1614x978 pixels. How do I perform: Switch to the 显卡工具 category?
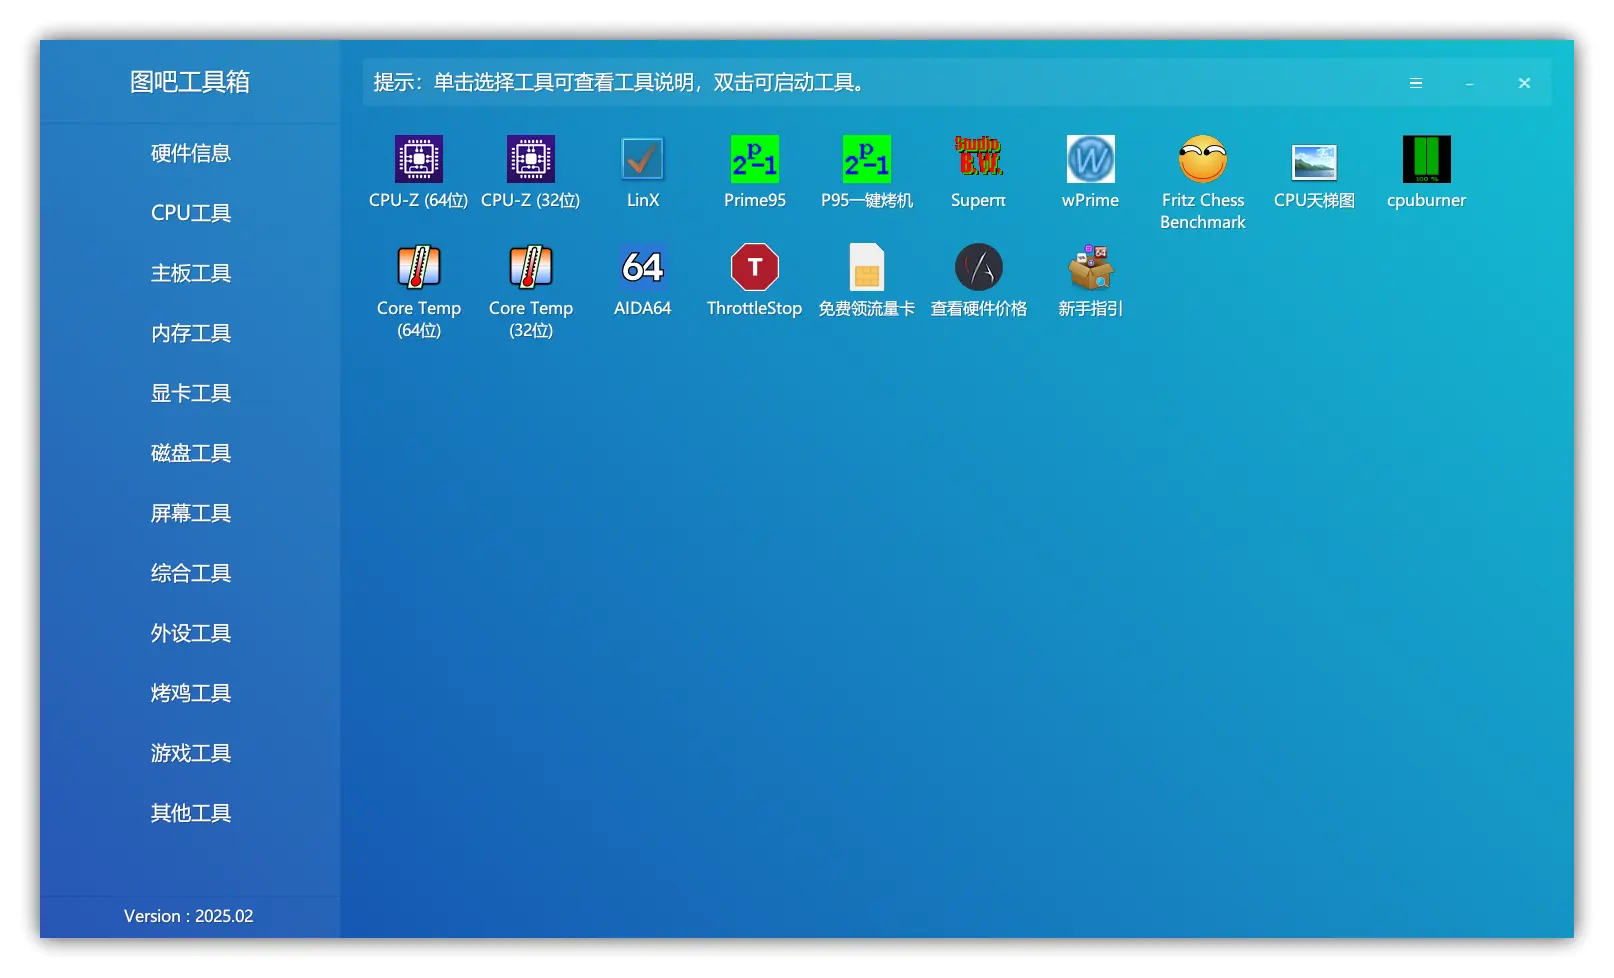pyautogui.click(x=190, y=393)
